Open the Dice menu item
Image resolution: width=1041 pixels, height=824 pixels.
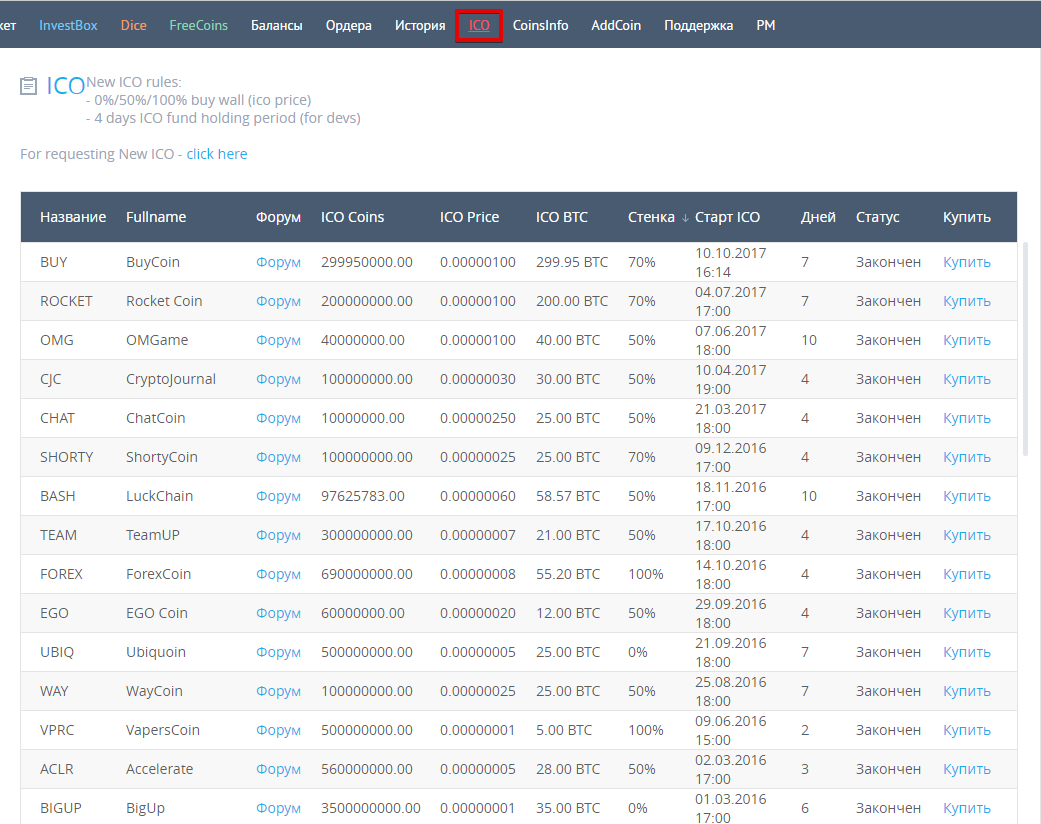[133, 25]
